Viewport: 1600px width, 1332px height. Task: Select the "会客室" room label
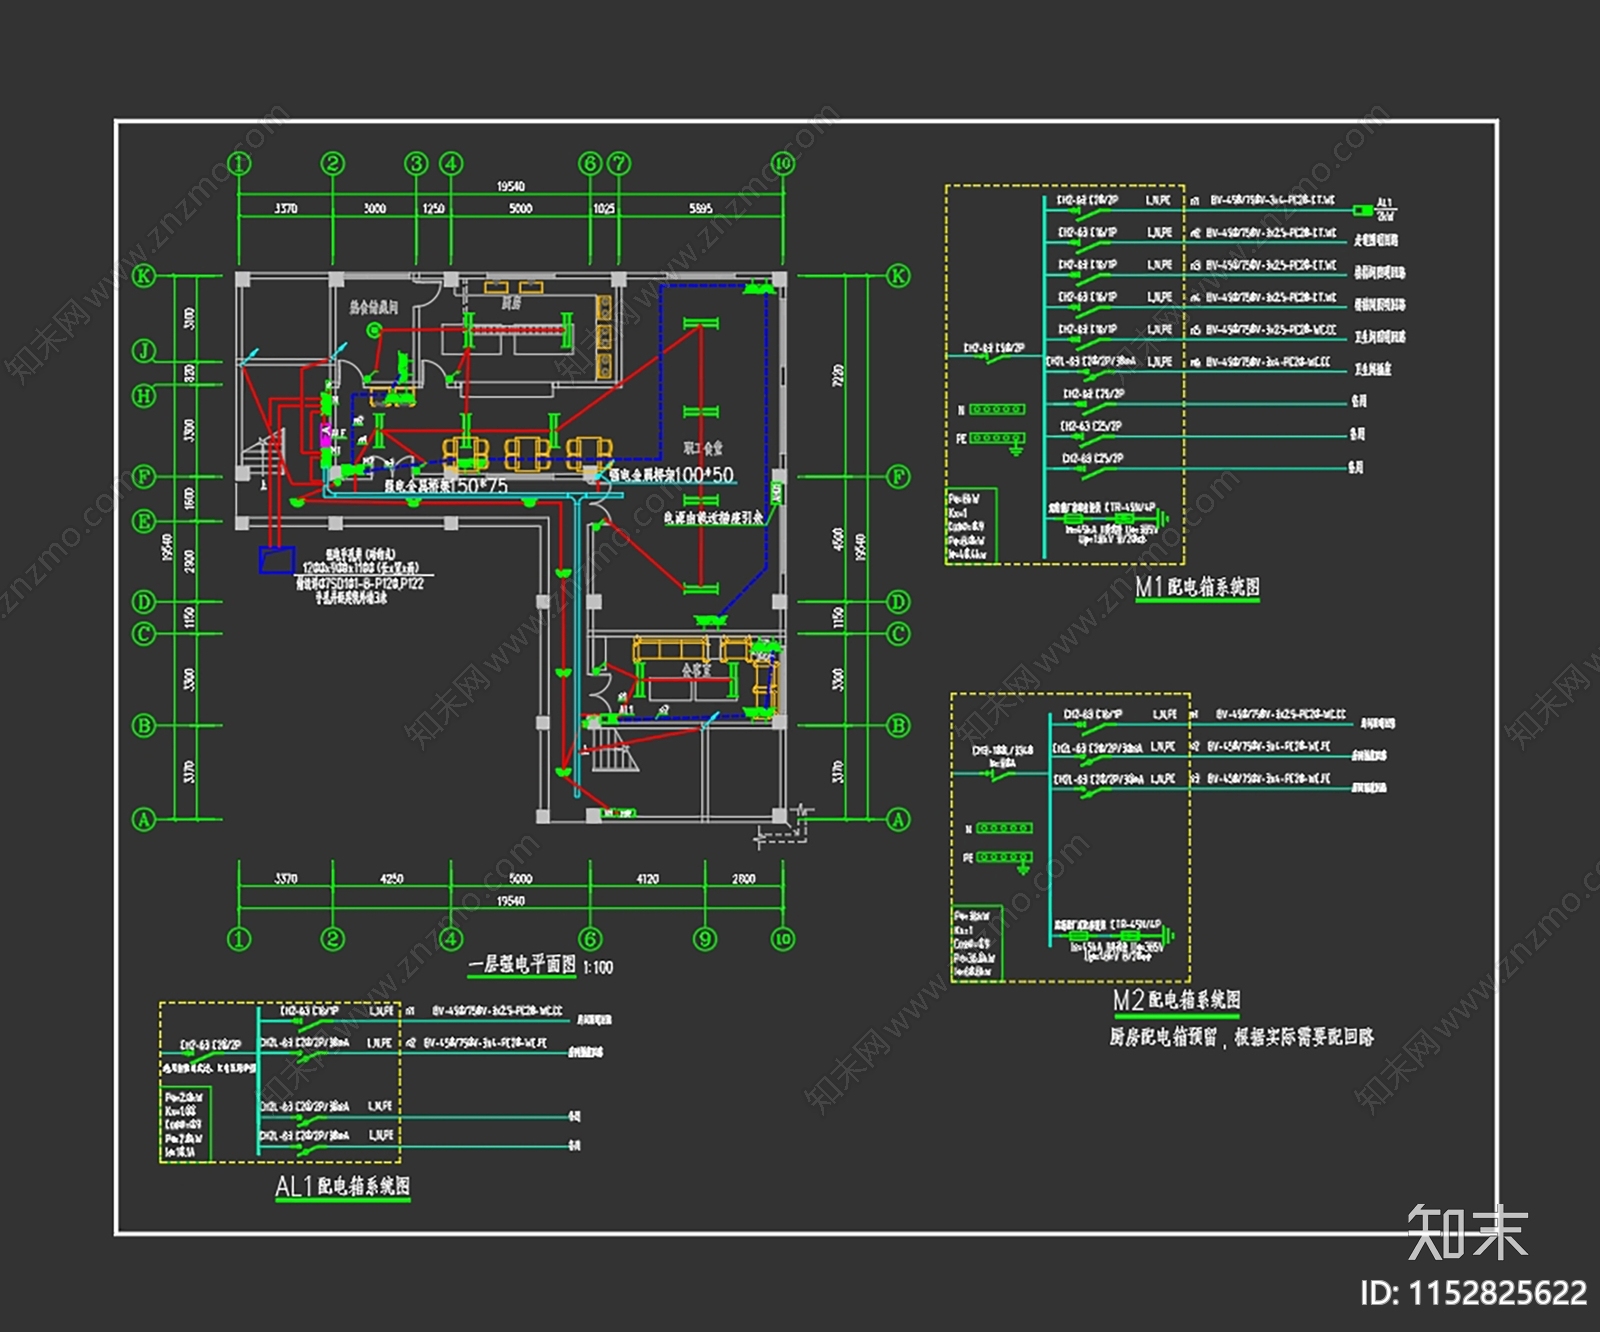tap(697, 669)
